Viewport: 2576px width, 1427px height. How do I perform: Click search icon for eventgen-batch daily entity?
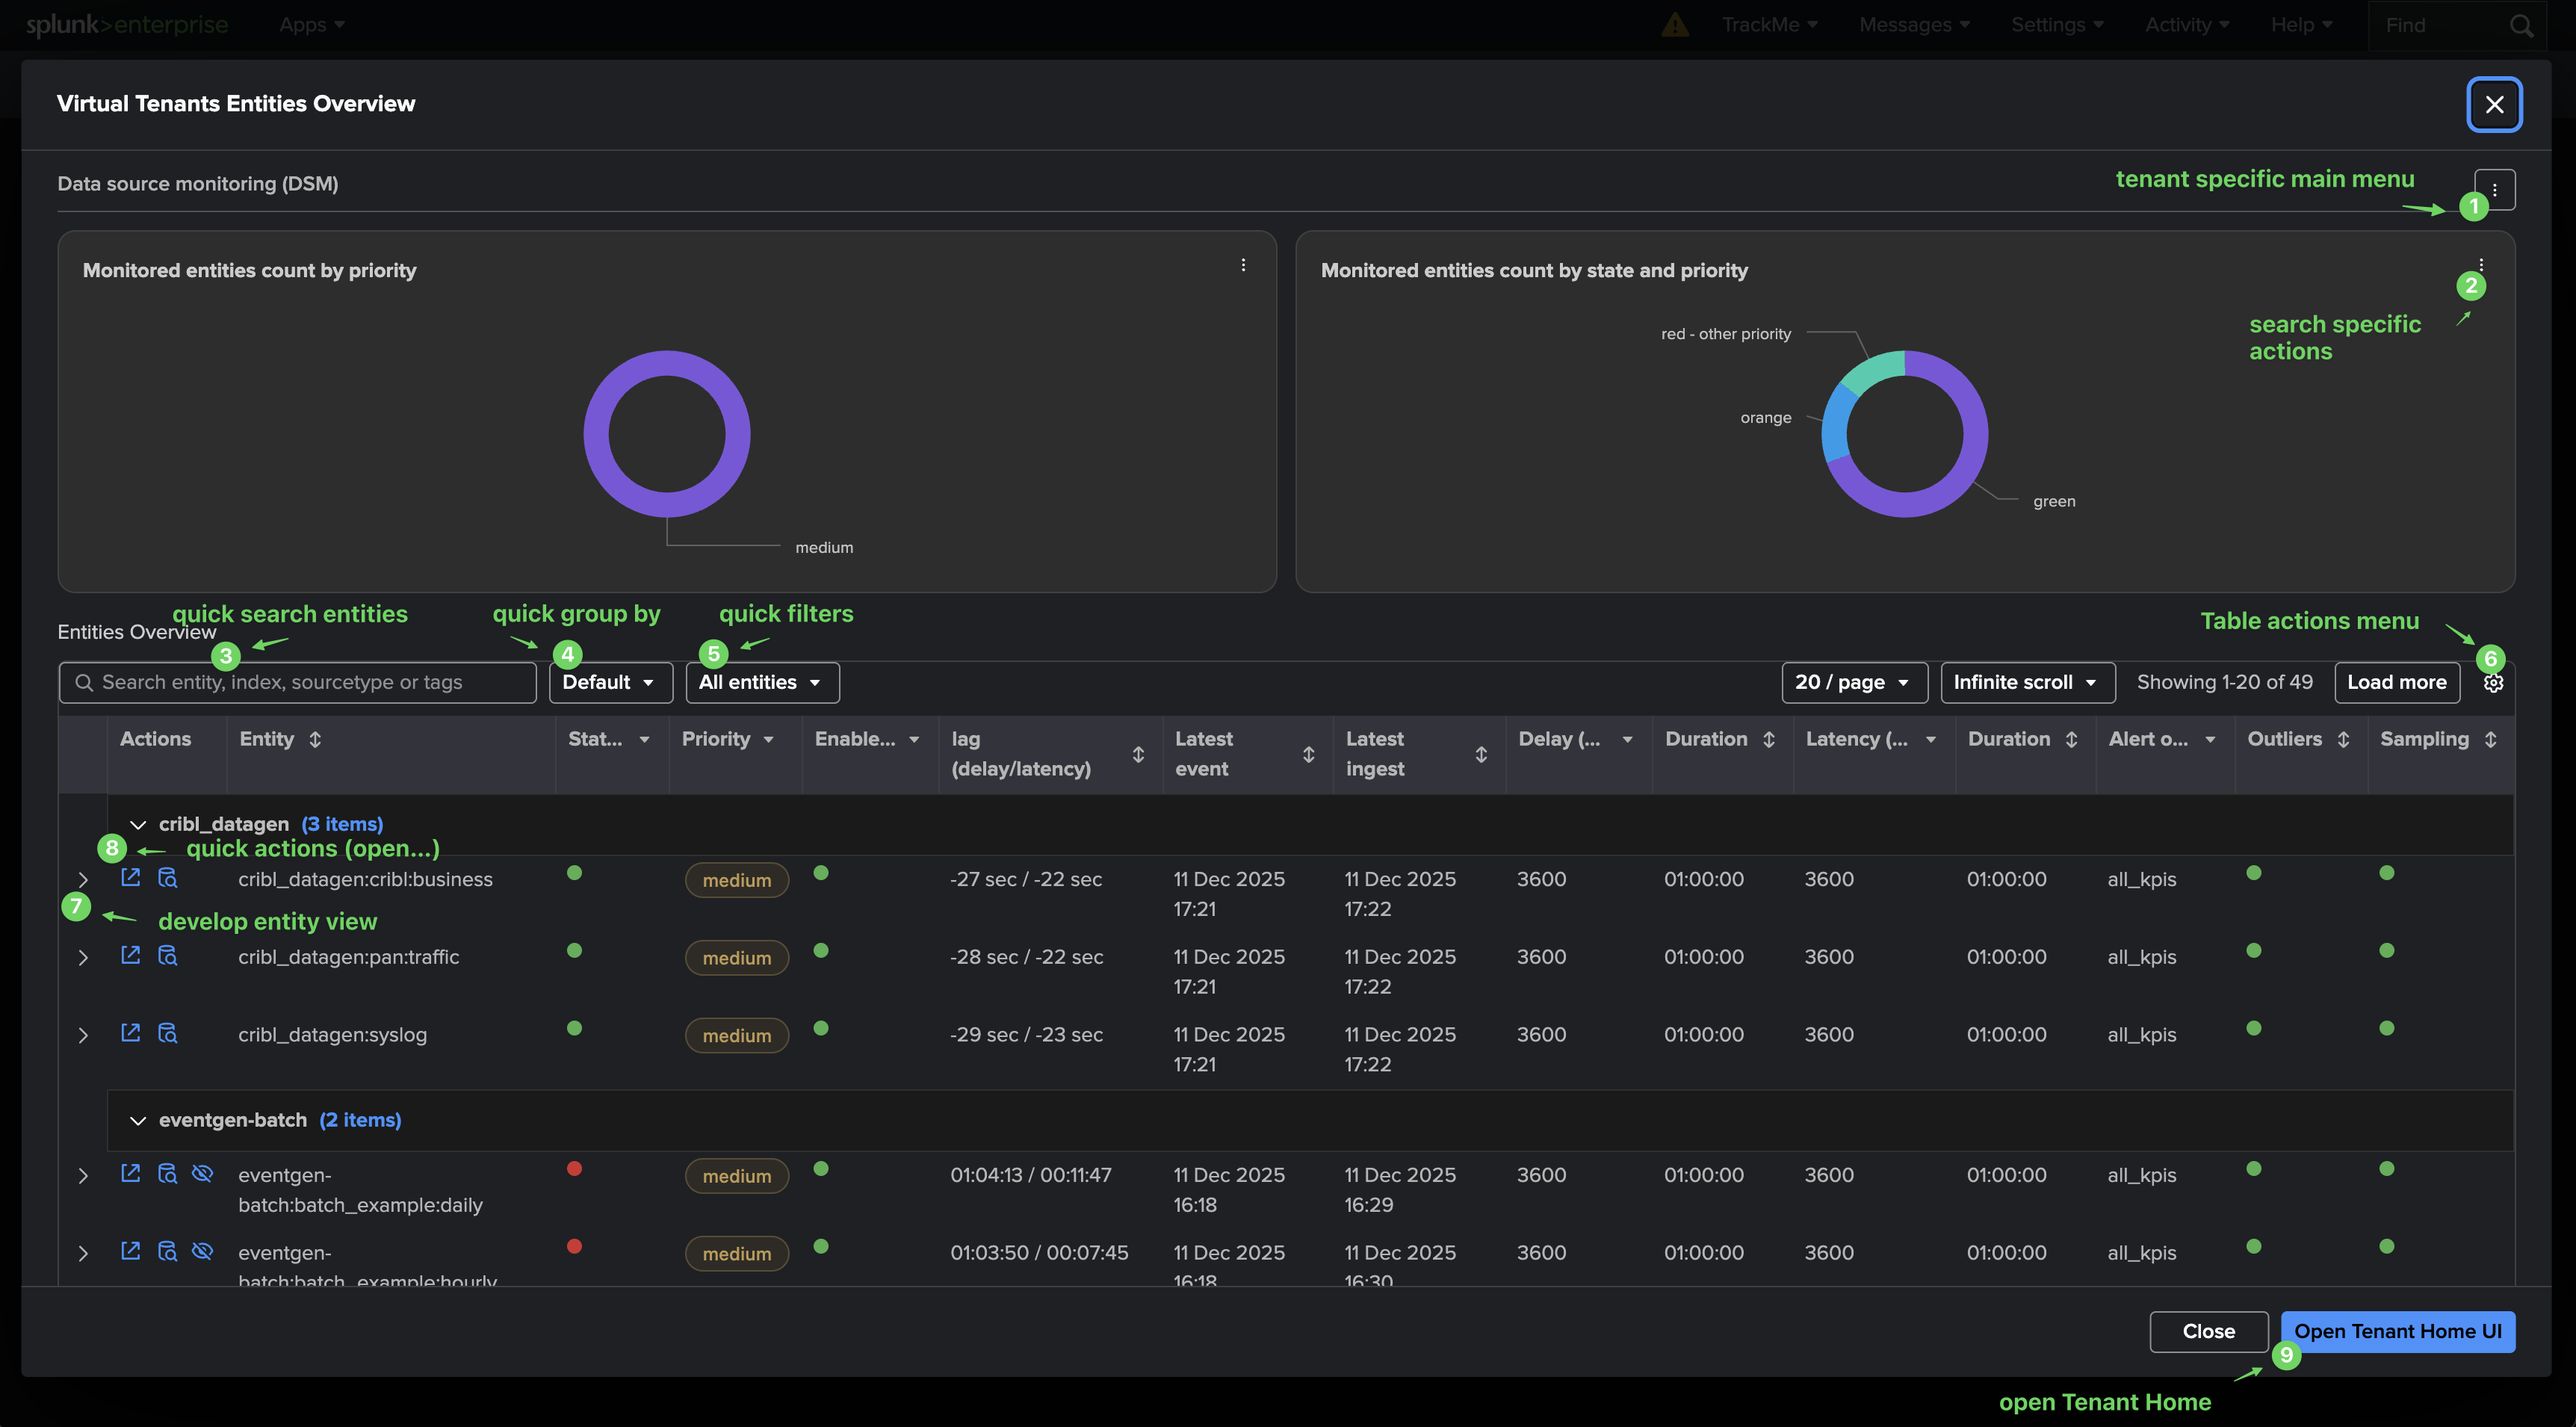167,1174
